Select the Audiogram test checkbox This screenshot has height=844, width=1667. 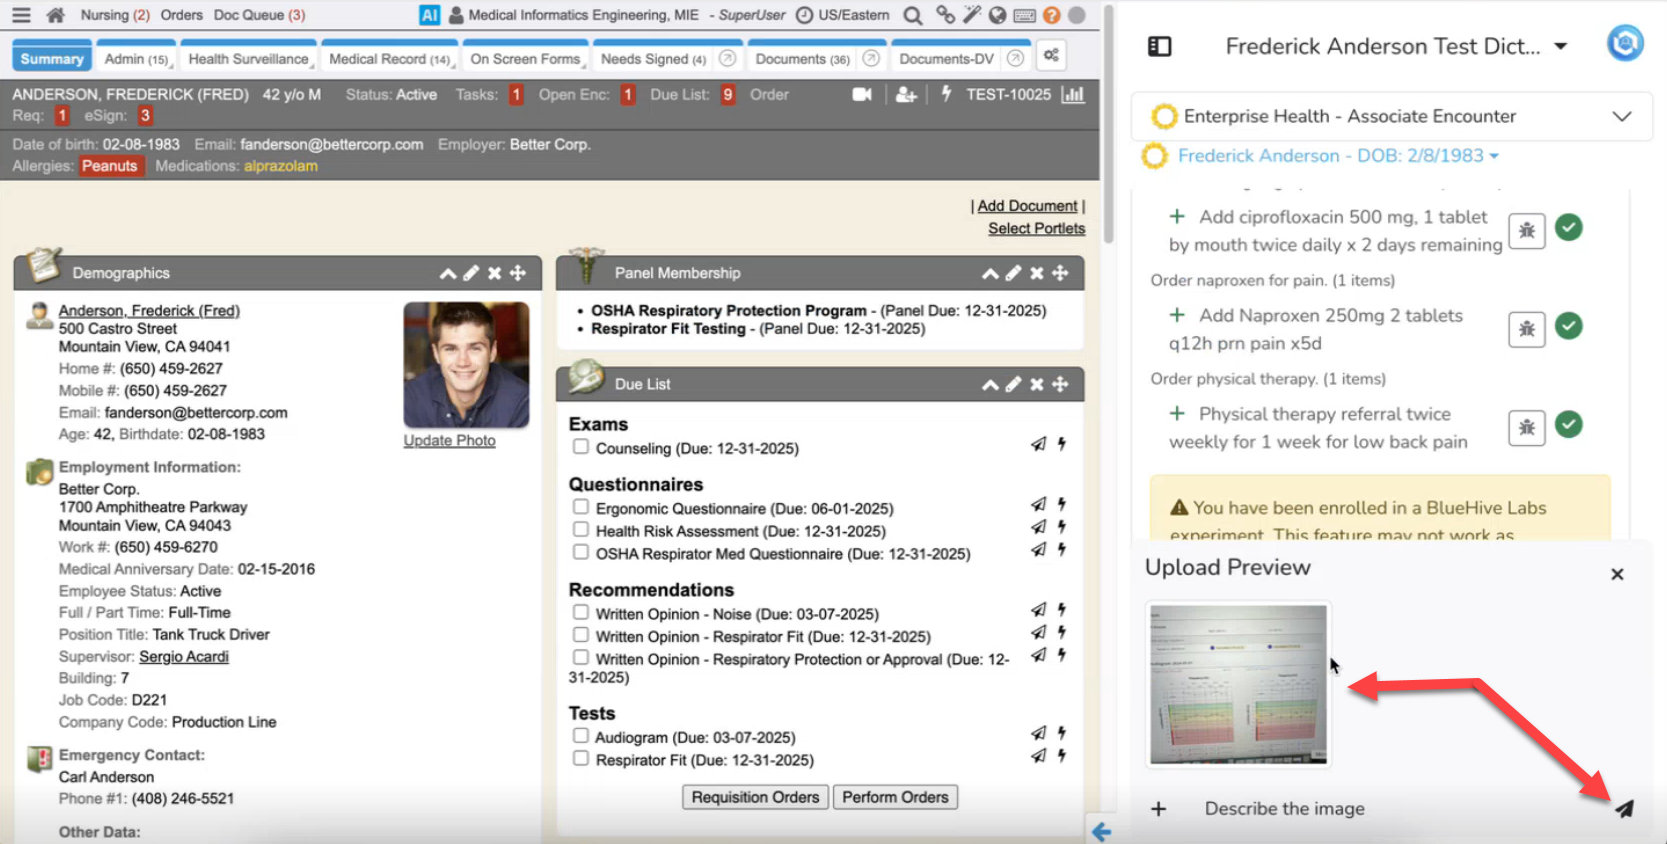pos(580,736)
